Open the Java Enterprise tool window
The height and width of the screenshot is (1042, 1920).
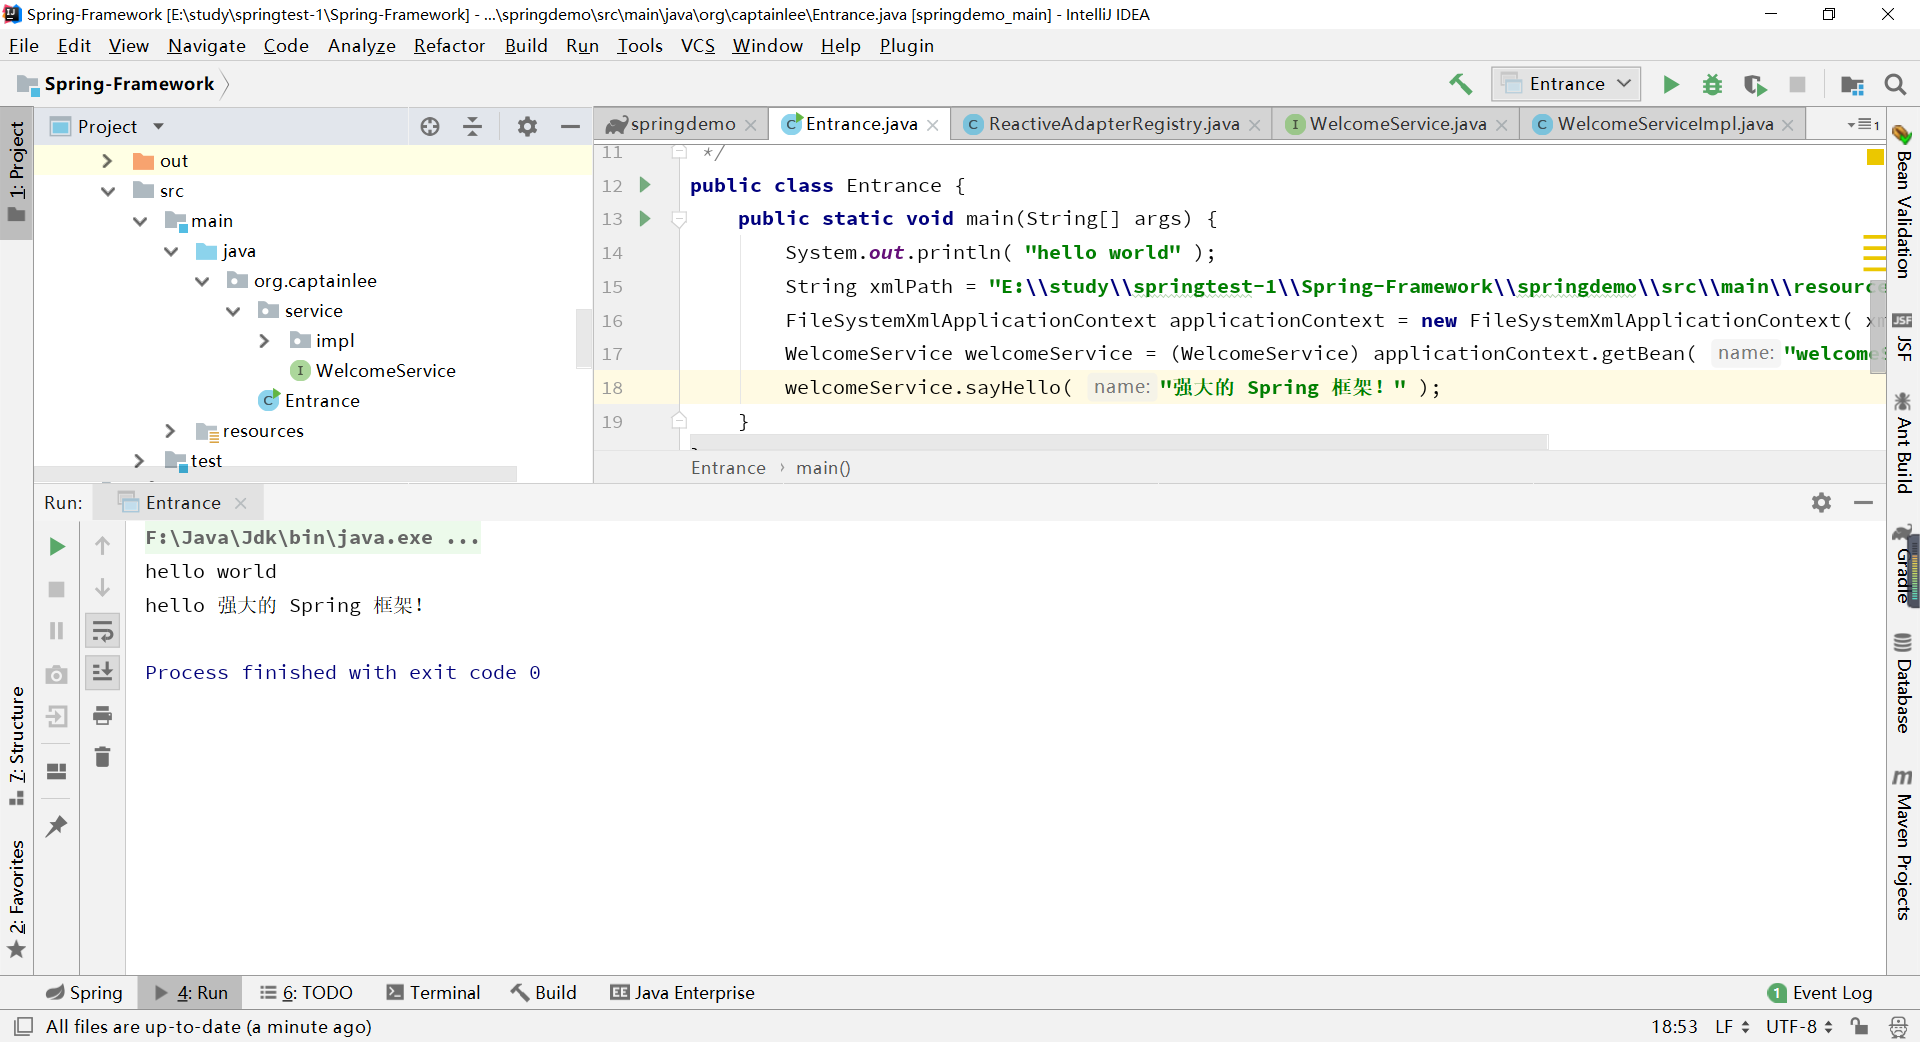point(682,992)
